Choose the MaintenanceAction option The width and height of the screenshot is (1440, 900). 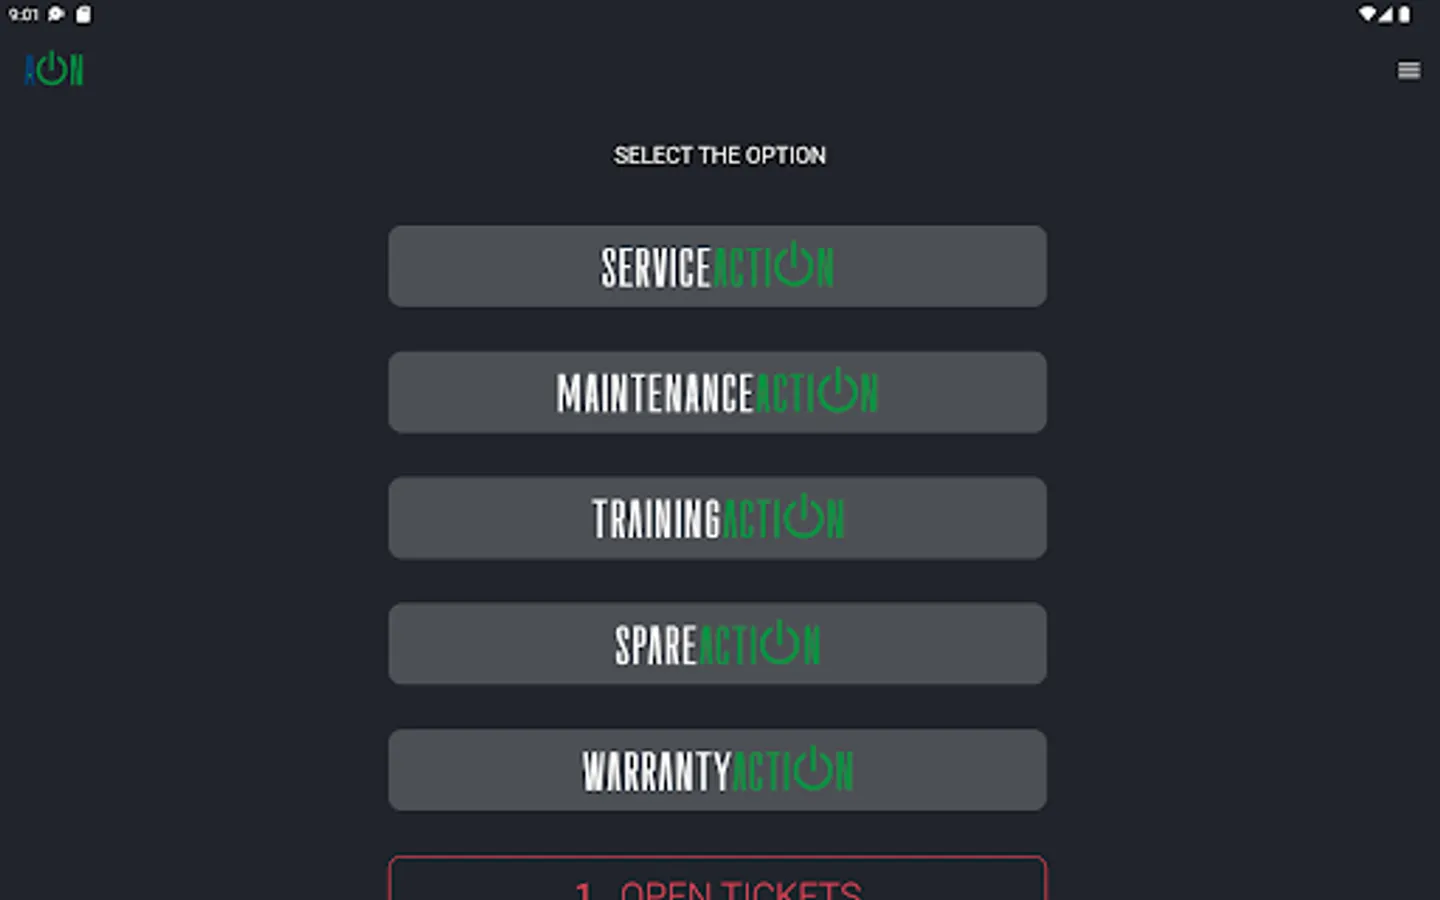coord(717,392)
